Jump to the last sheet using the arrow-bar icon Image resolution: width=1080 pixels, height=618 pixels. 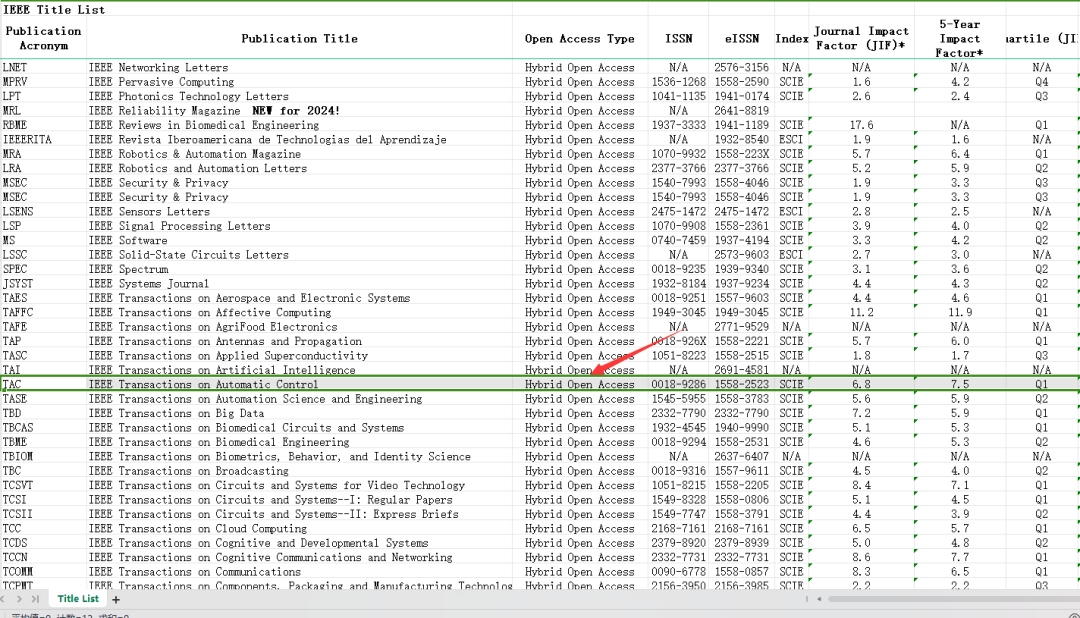pos(34,599)
